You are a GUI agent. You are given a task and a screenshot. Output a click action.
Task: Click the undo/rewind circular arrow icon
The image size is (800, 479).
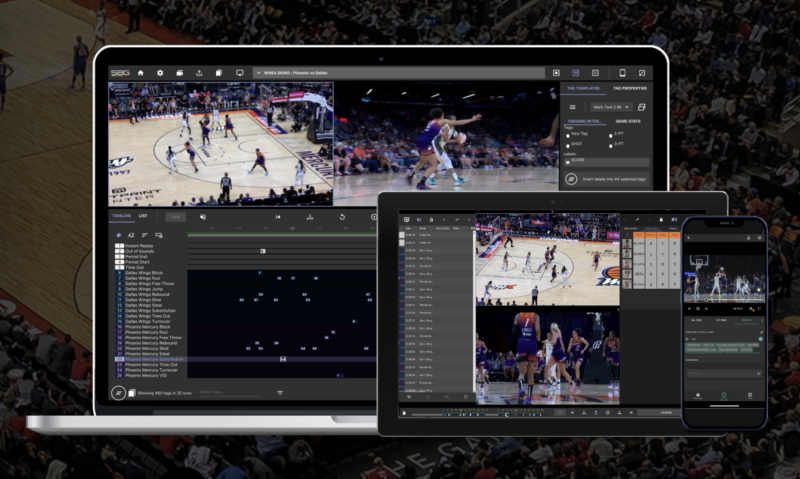click(x=343, y=216)
